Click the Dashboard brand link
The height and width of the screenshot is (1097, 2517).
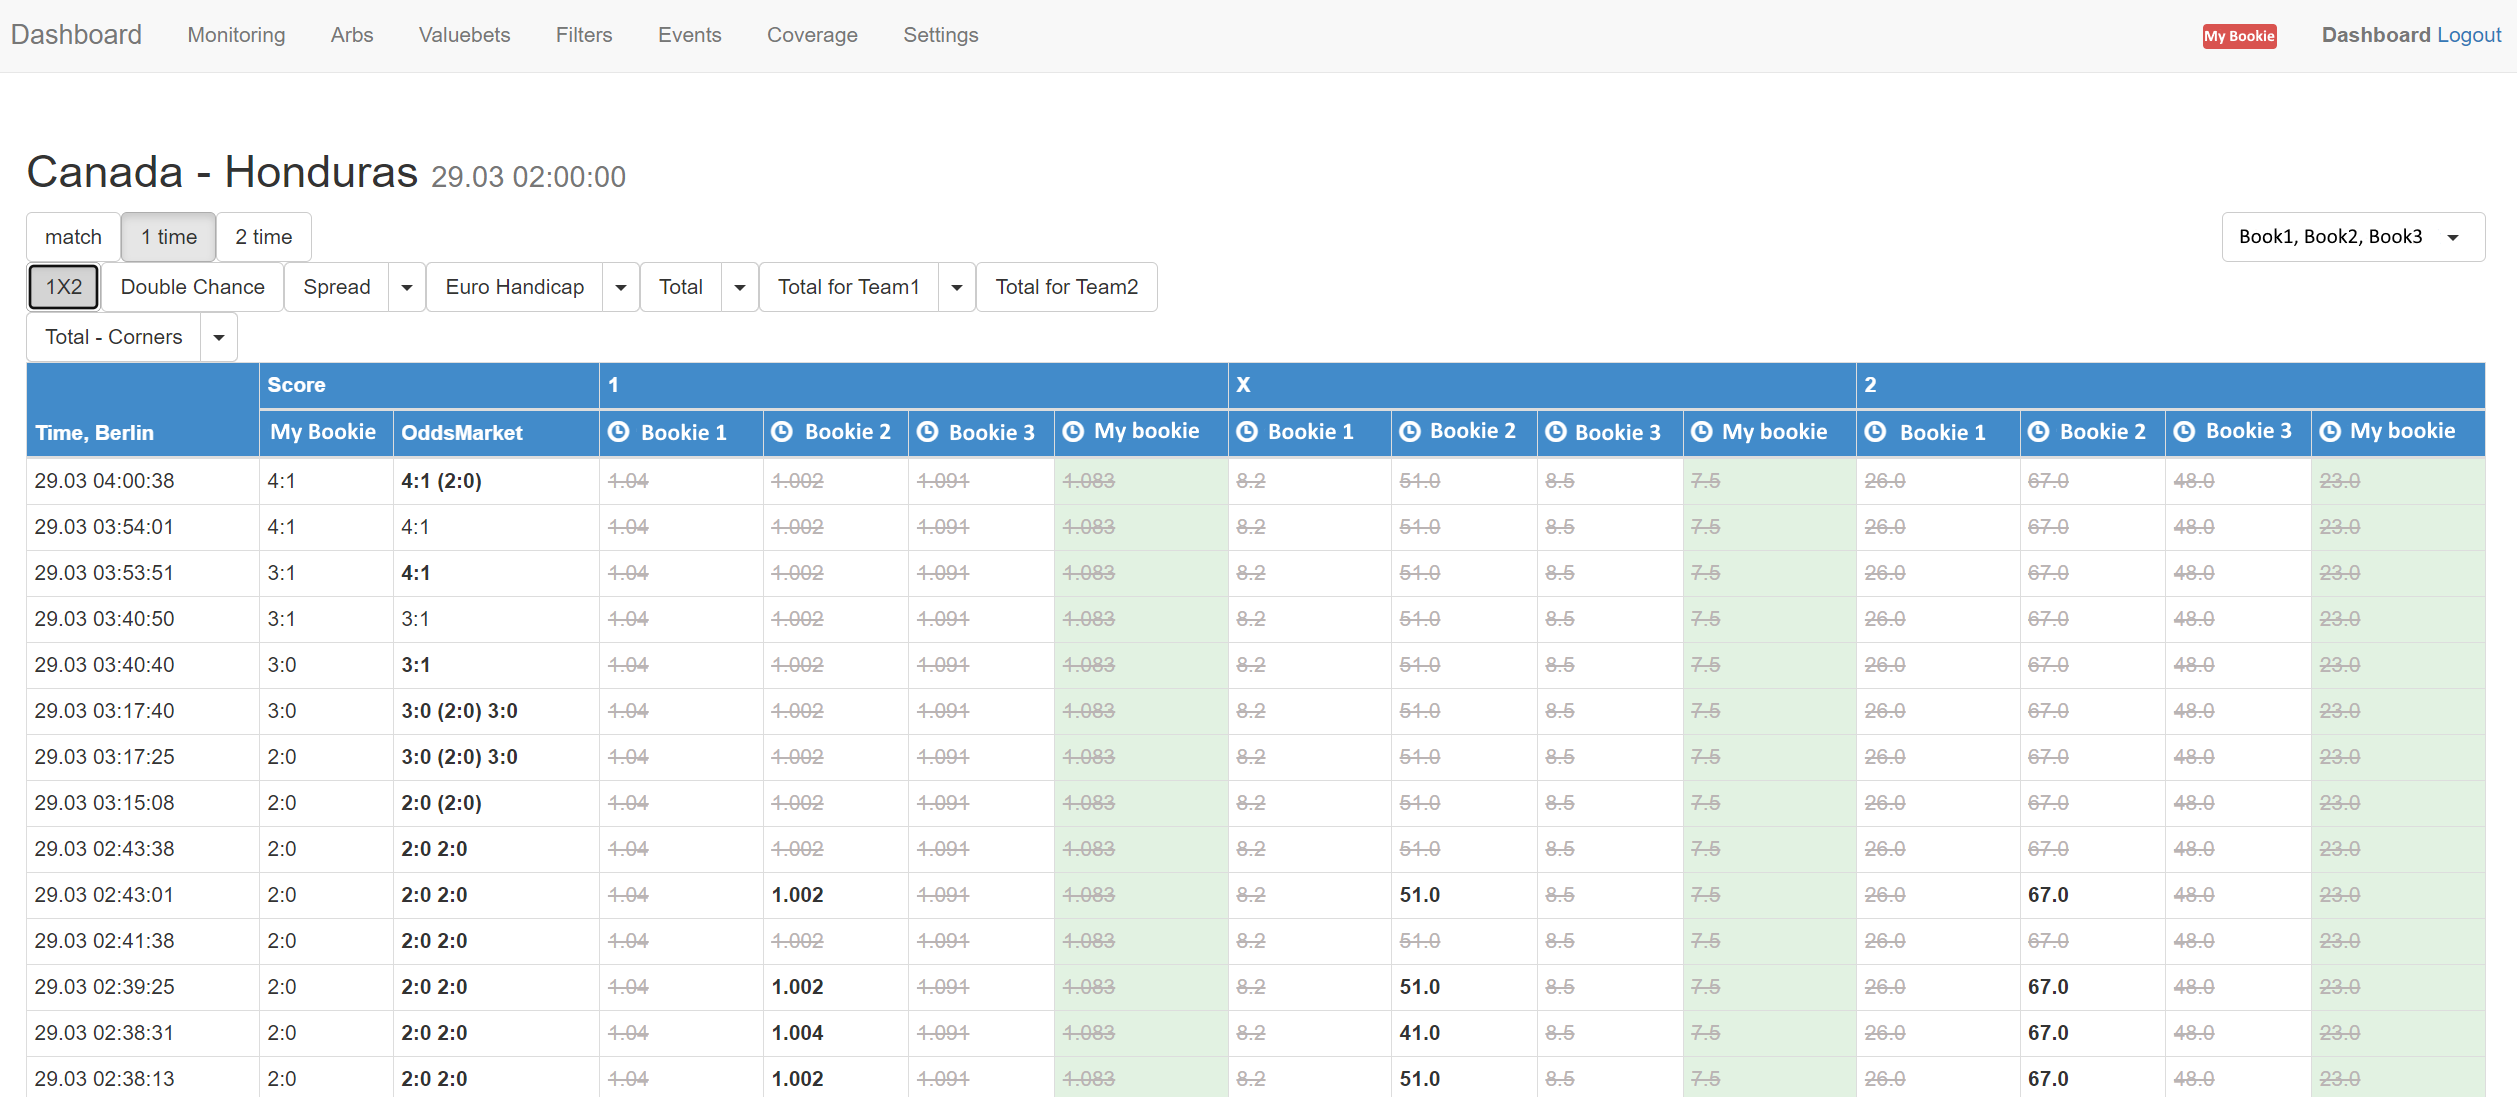[76, 35]
